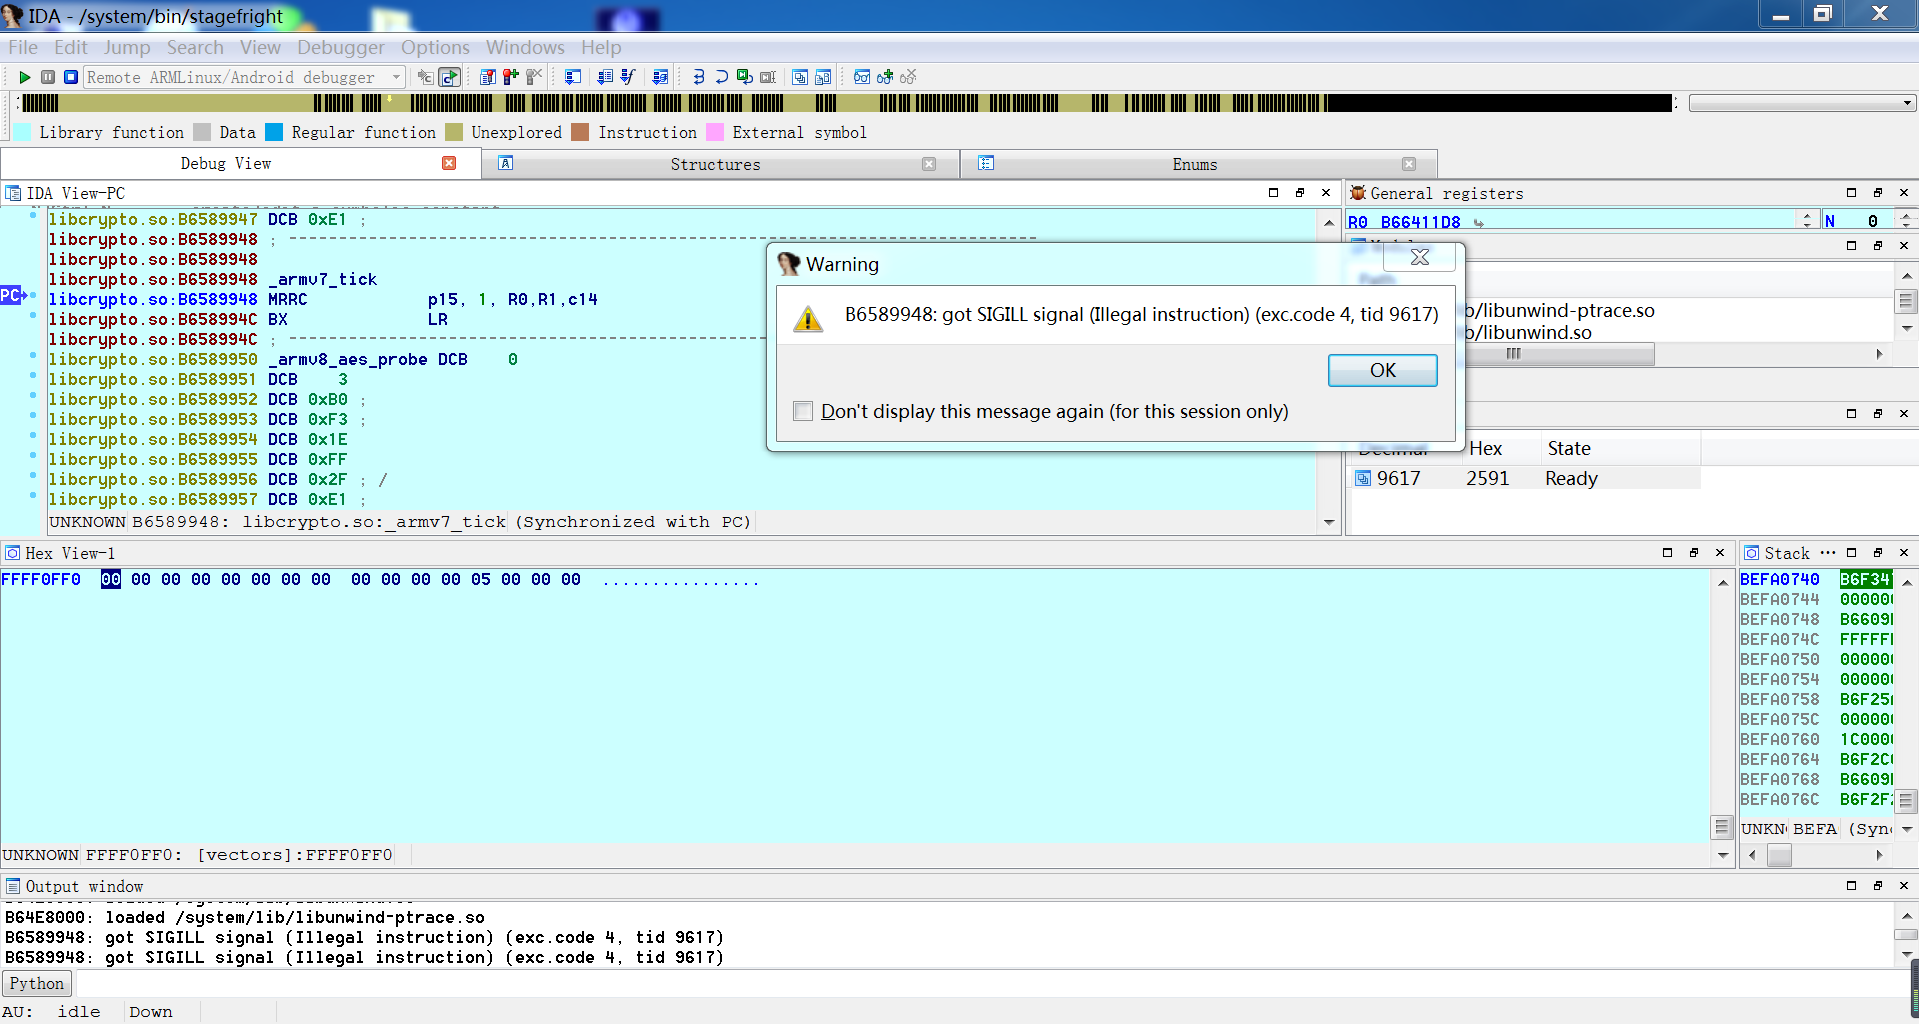Viewport: 1919px width, 1024px height.
Task: Click the Step over toolbar icon
Action: click(721, 77)
